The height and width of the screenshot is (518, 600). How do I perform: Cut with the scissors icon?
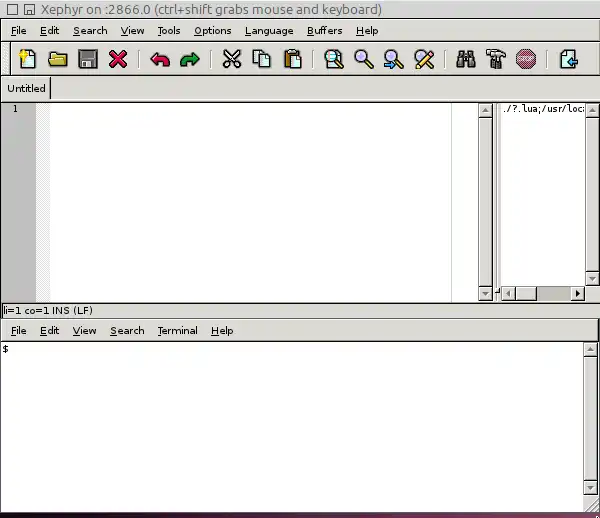(232, 59)
